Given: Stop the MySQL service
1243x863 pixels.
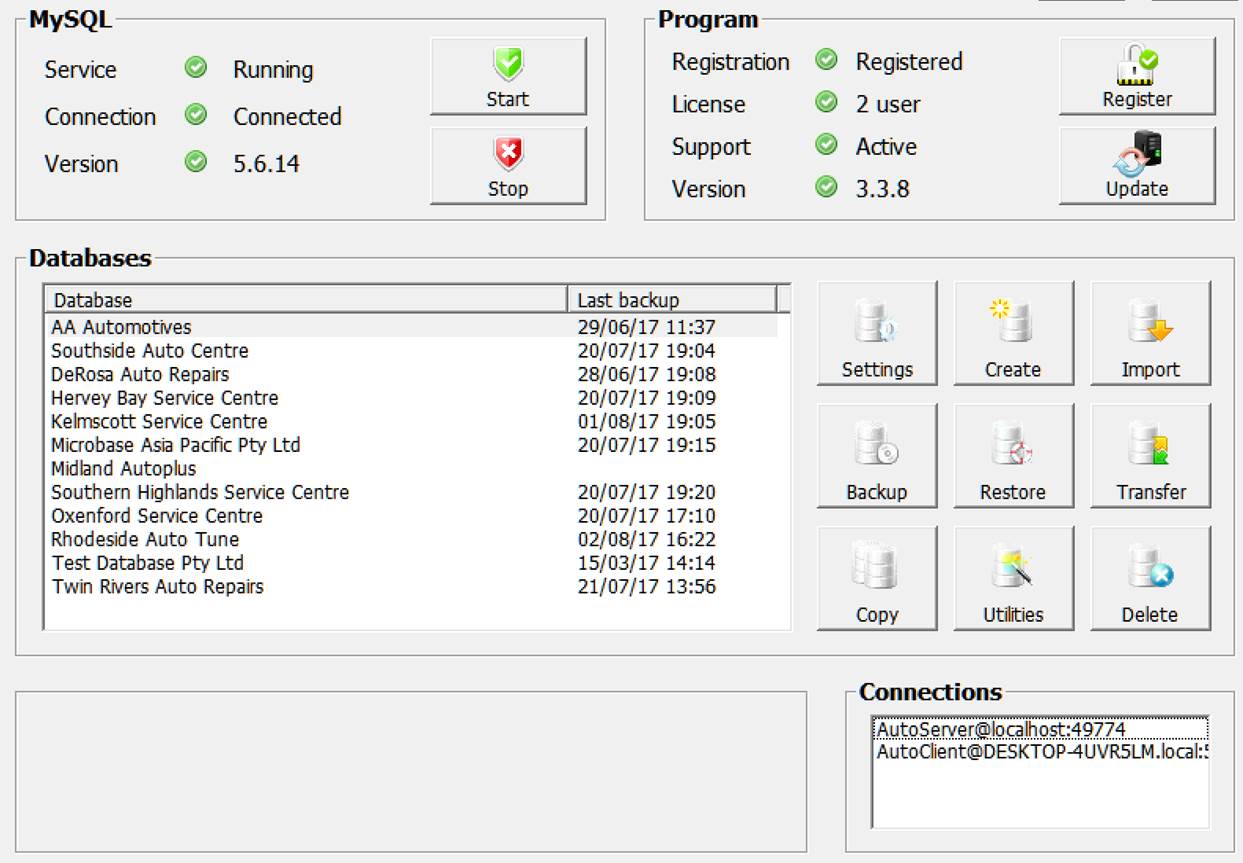Looking at the screenshot, I should pyautogui.click(x=508, y=166).
